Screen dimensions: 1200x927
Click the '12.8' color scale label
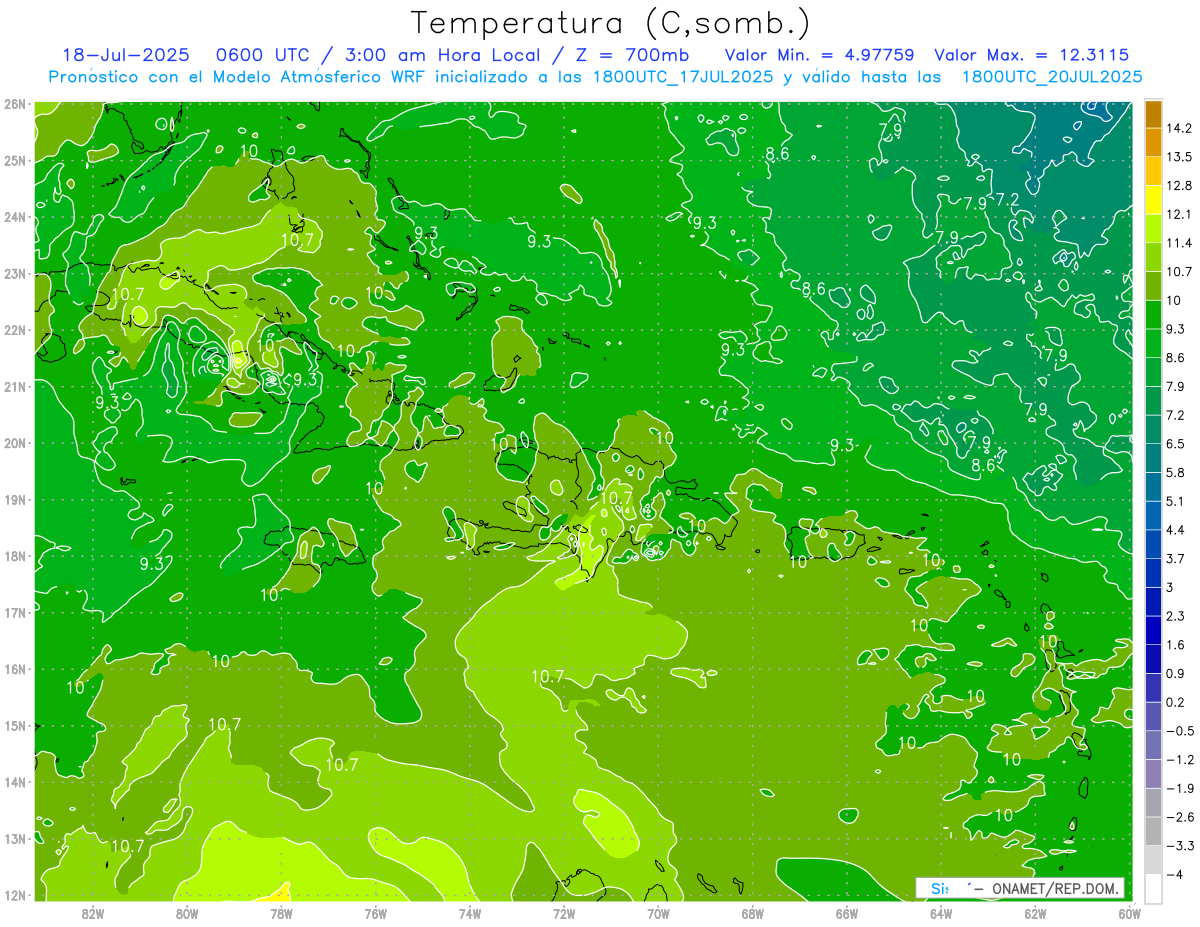click(1179, 186)
